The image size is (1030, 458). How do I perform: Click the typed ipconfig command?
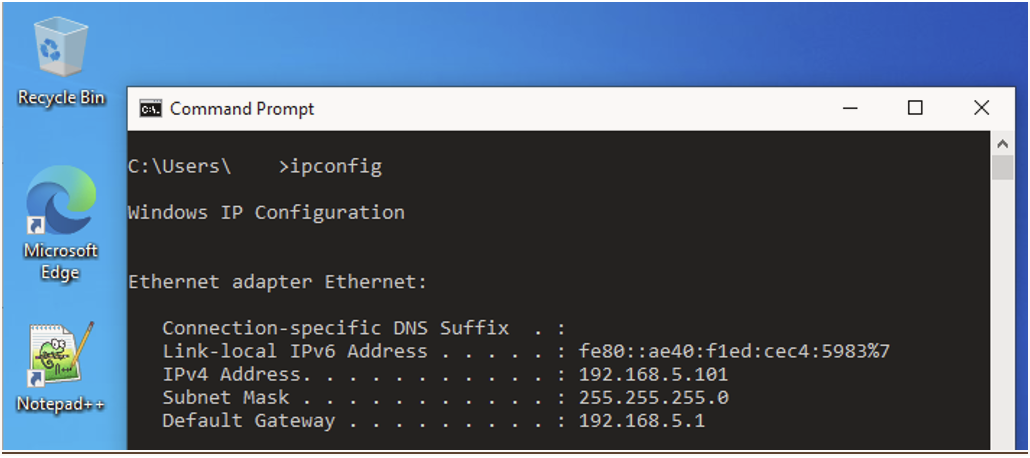(x=336, y=167)
